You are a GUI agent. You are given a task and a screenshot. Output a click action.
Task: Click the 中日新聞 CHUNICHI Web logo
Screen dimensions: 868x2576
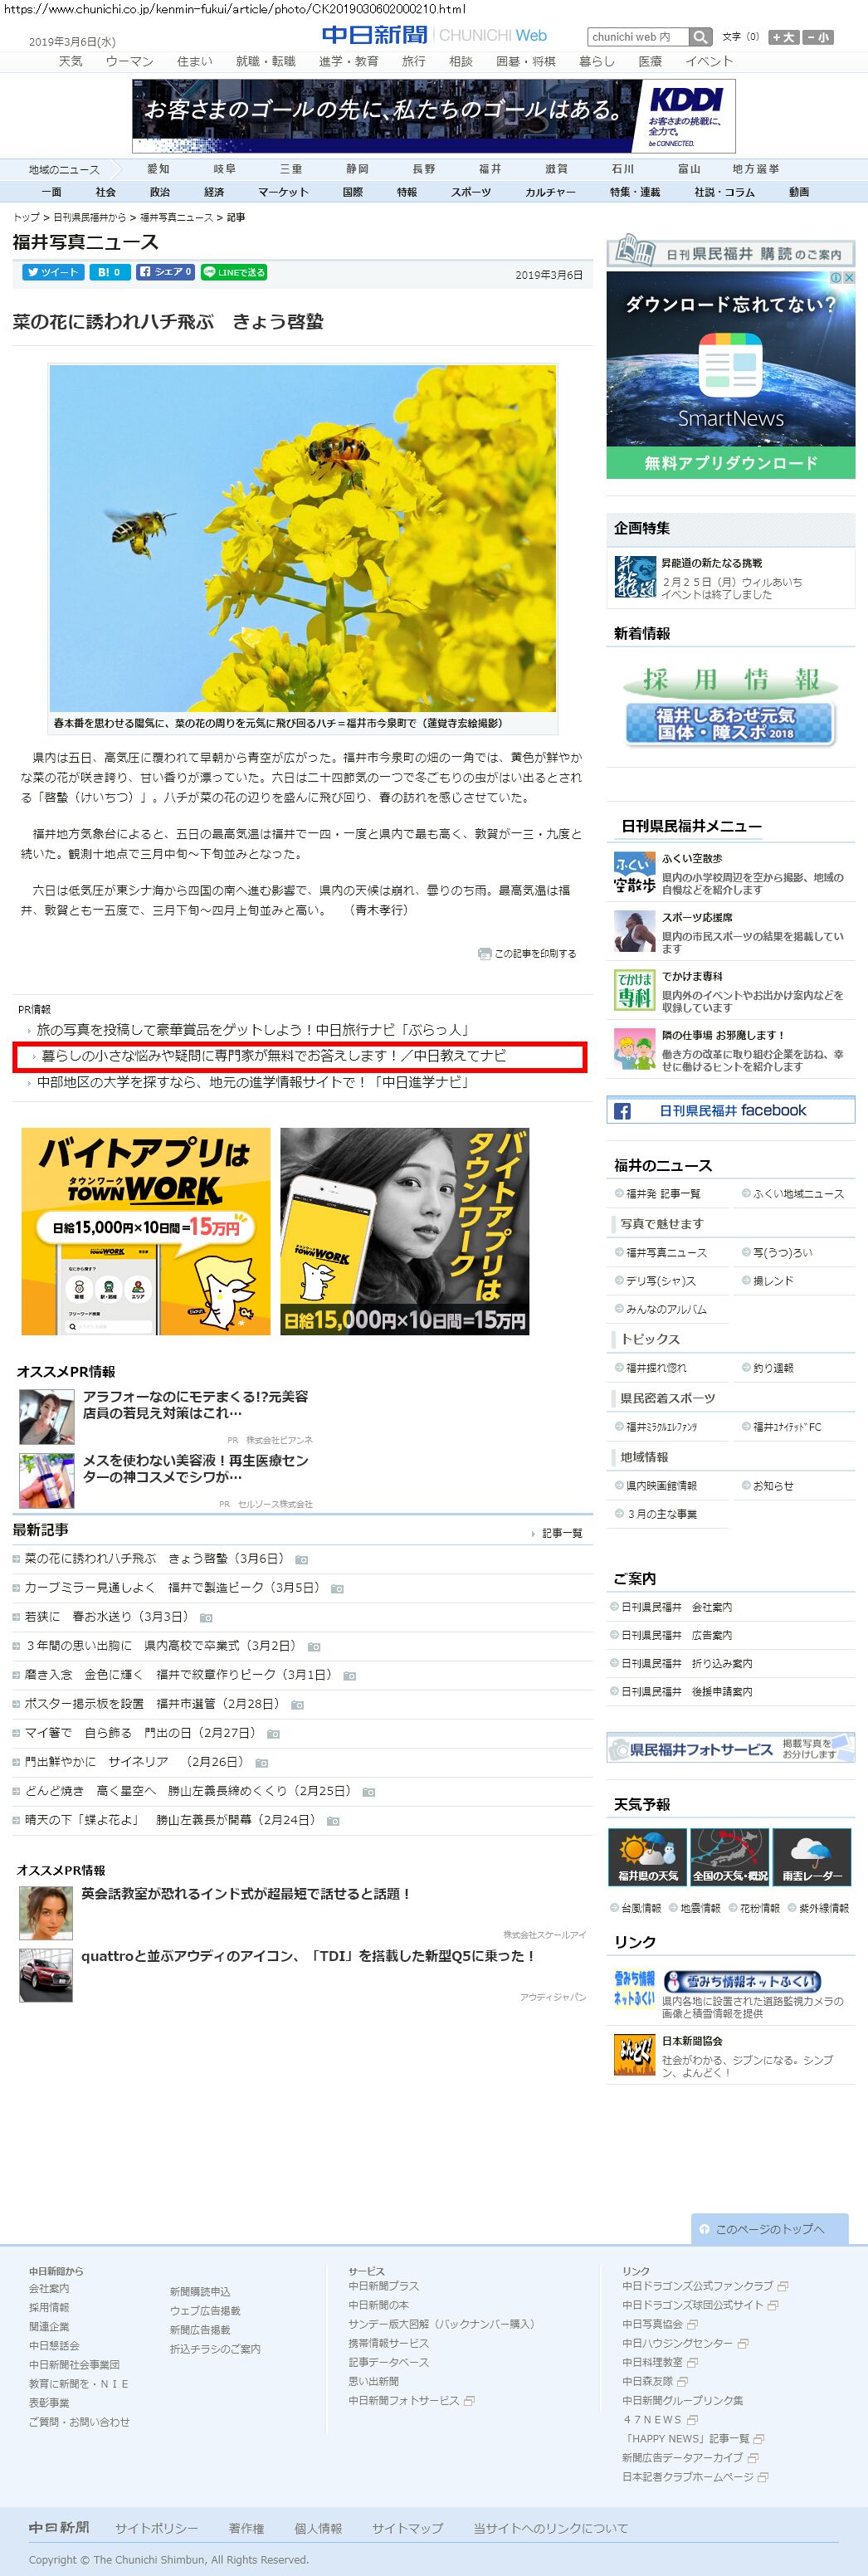434,35
